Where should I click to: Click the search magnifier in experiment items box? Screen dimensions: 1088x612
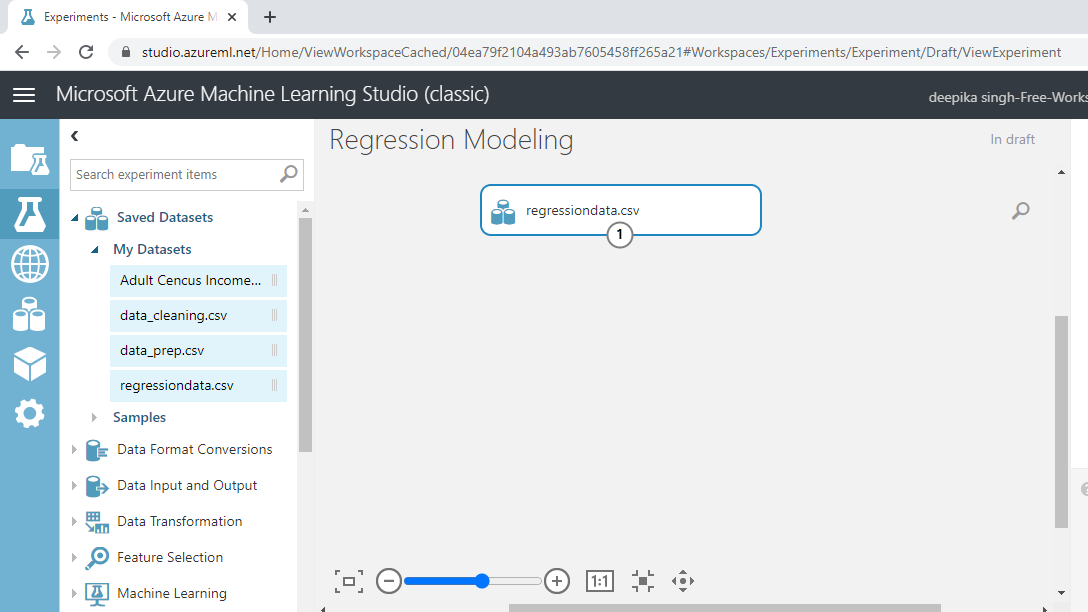(289, 174)
